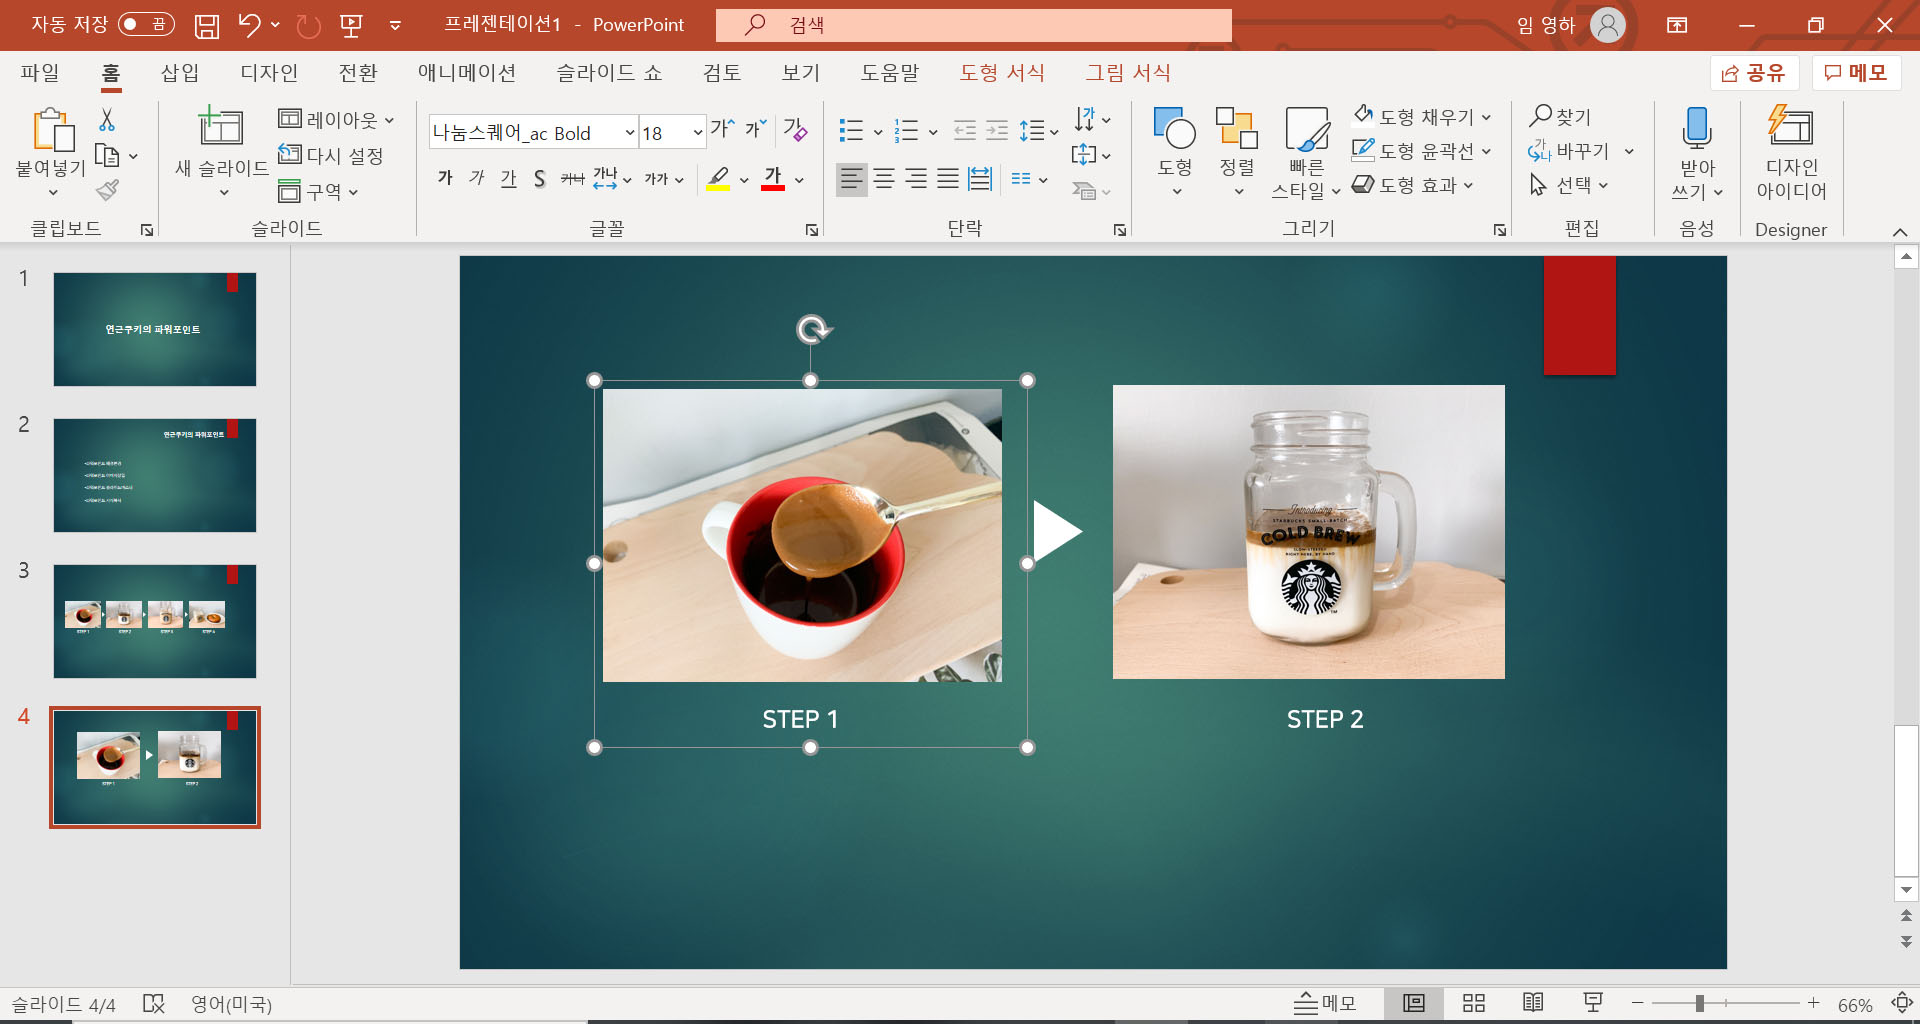
Task: Open Shape Effects (도형 효과) dropdown
Action: (1468, 185)
